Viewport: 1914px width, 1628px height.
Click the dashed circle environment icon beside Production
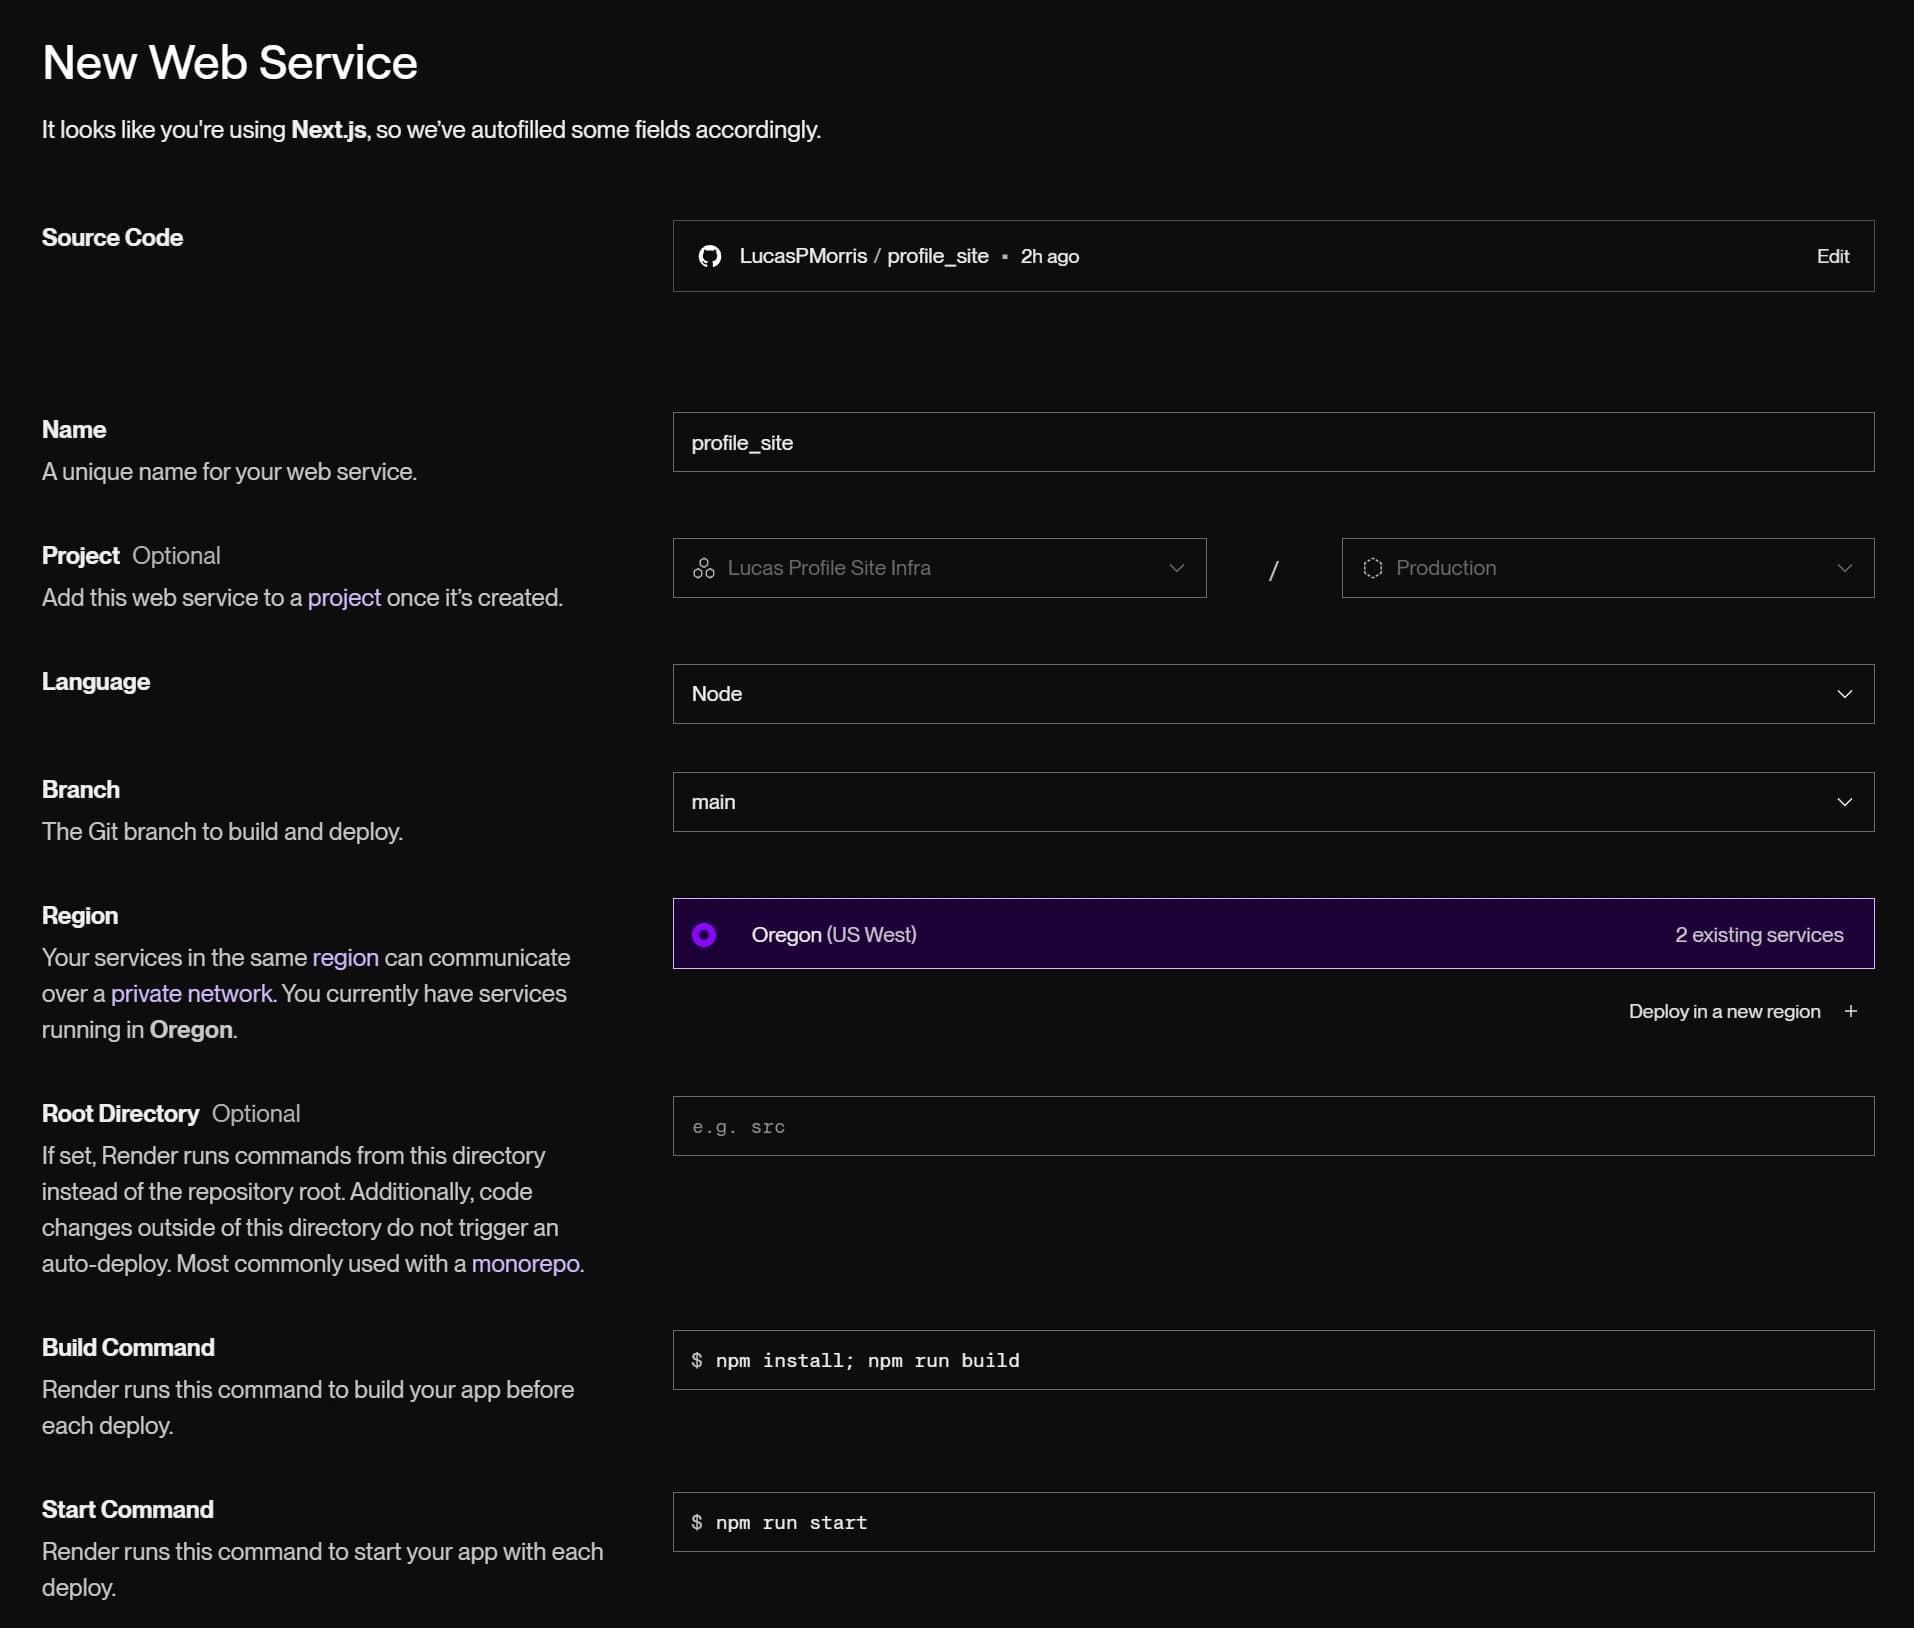[1373, 568]
